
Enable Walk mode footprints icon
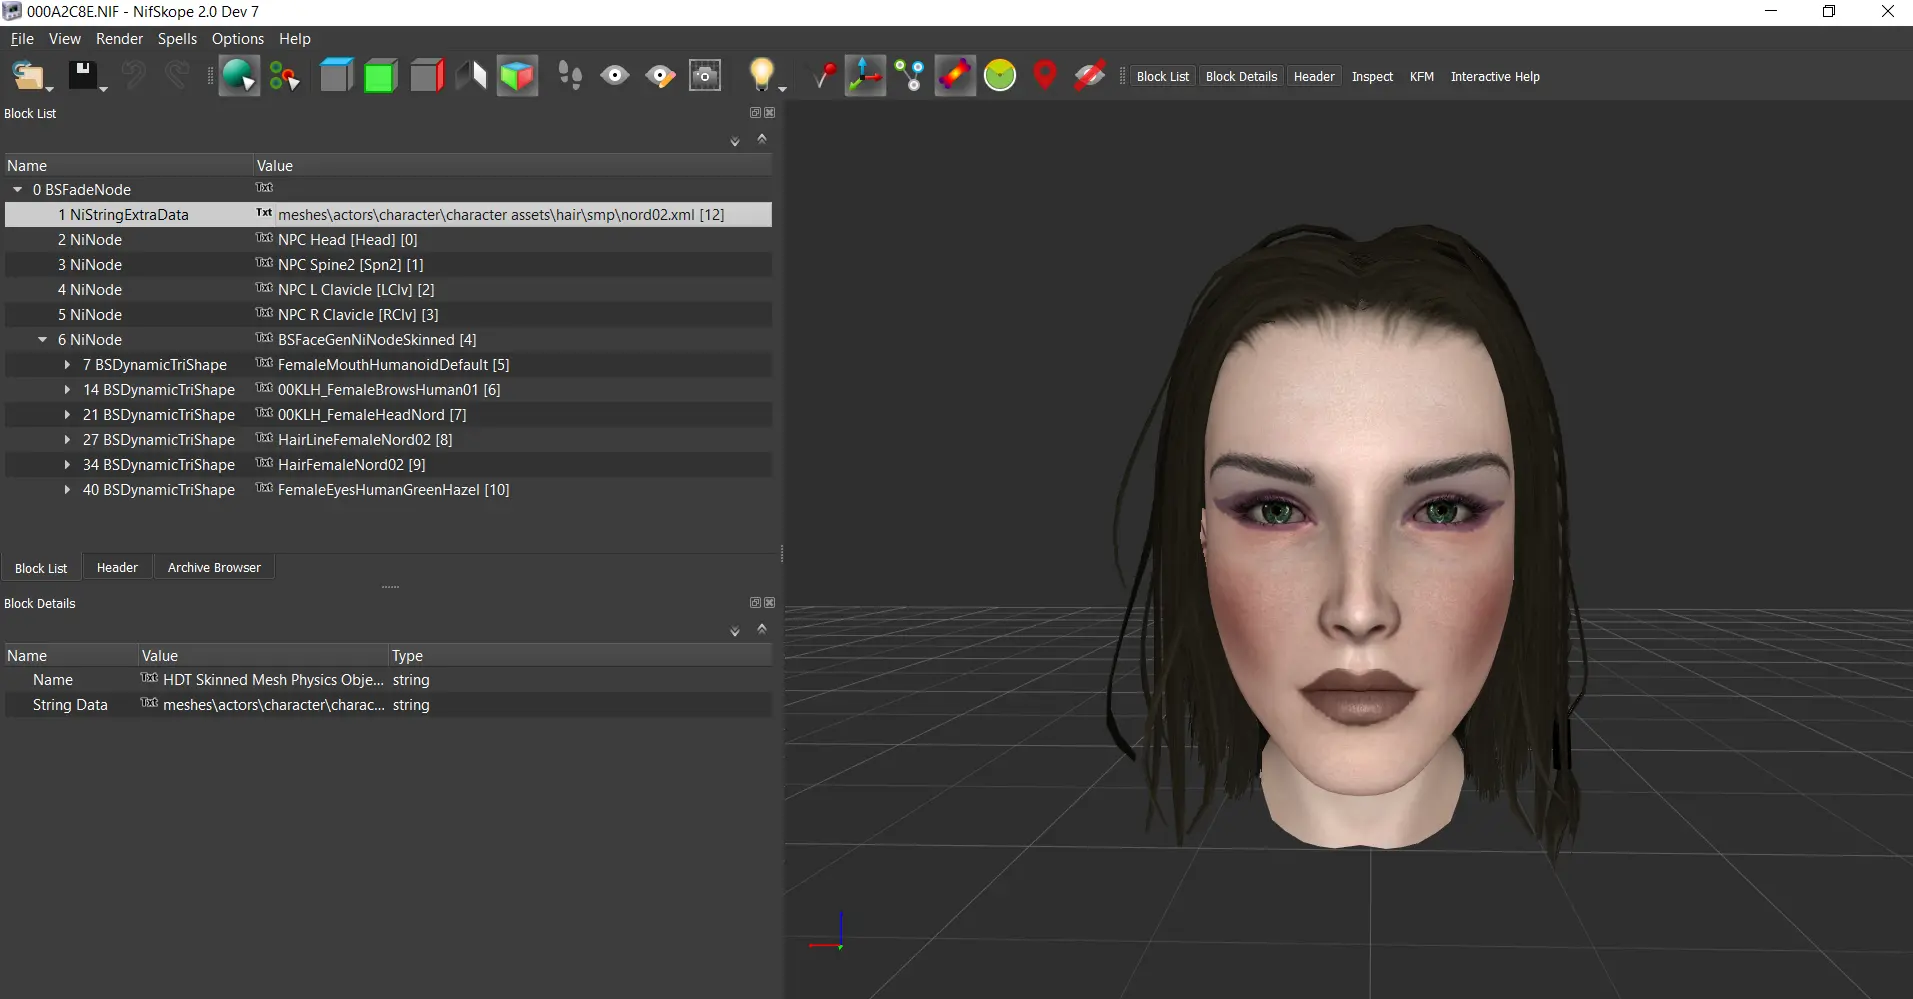(570, 76)
